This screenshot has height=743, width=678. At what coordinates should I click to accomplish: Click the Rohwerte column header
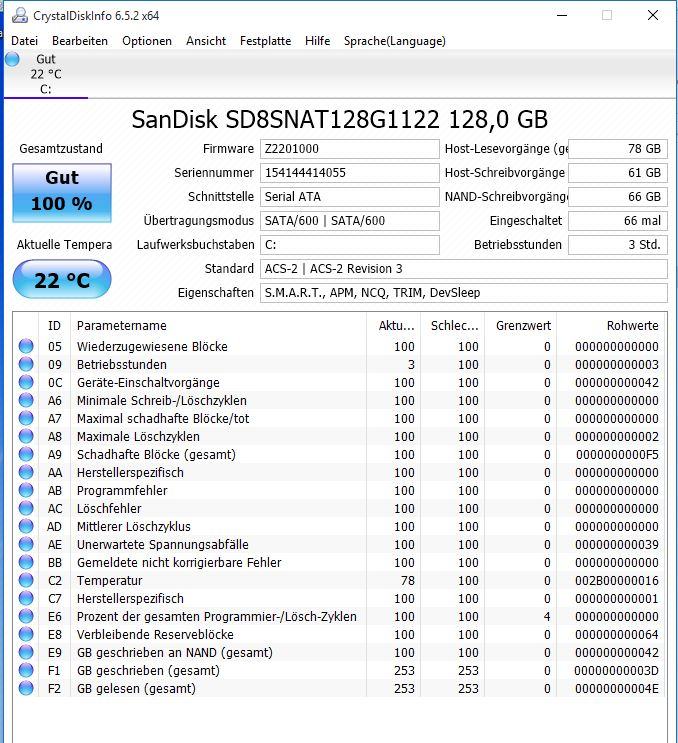[611, 326]
